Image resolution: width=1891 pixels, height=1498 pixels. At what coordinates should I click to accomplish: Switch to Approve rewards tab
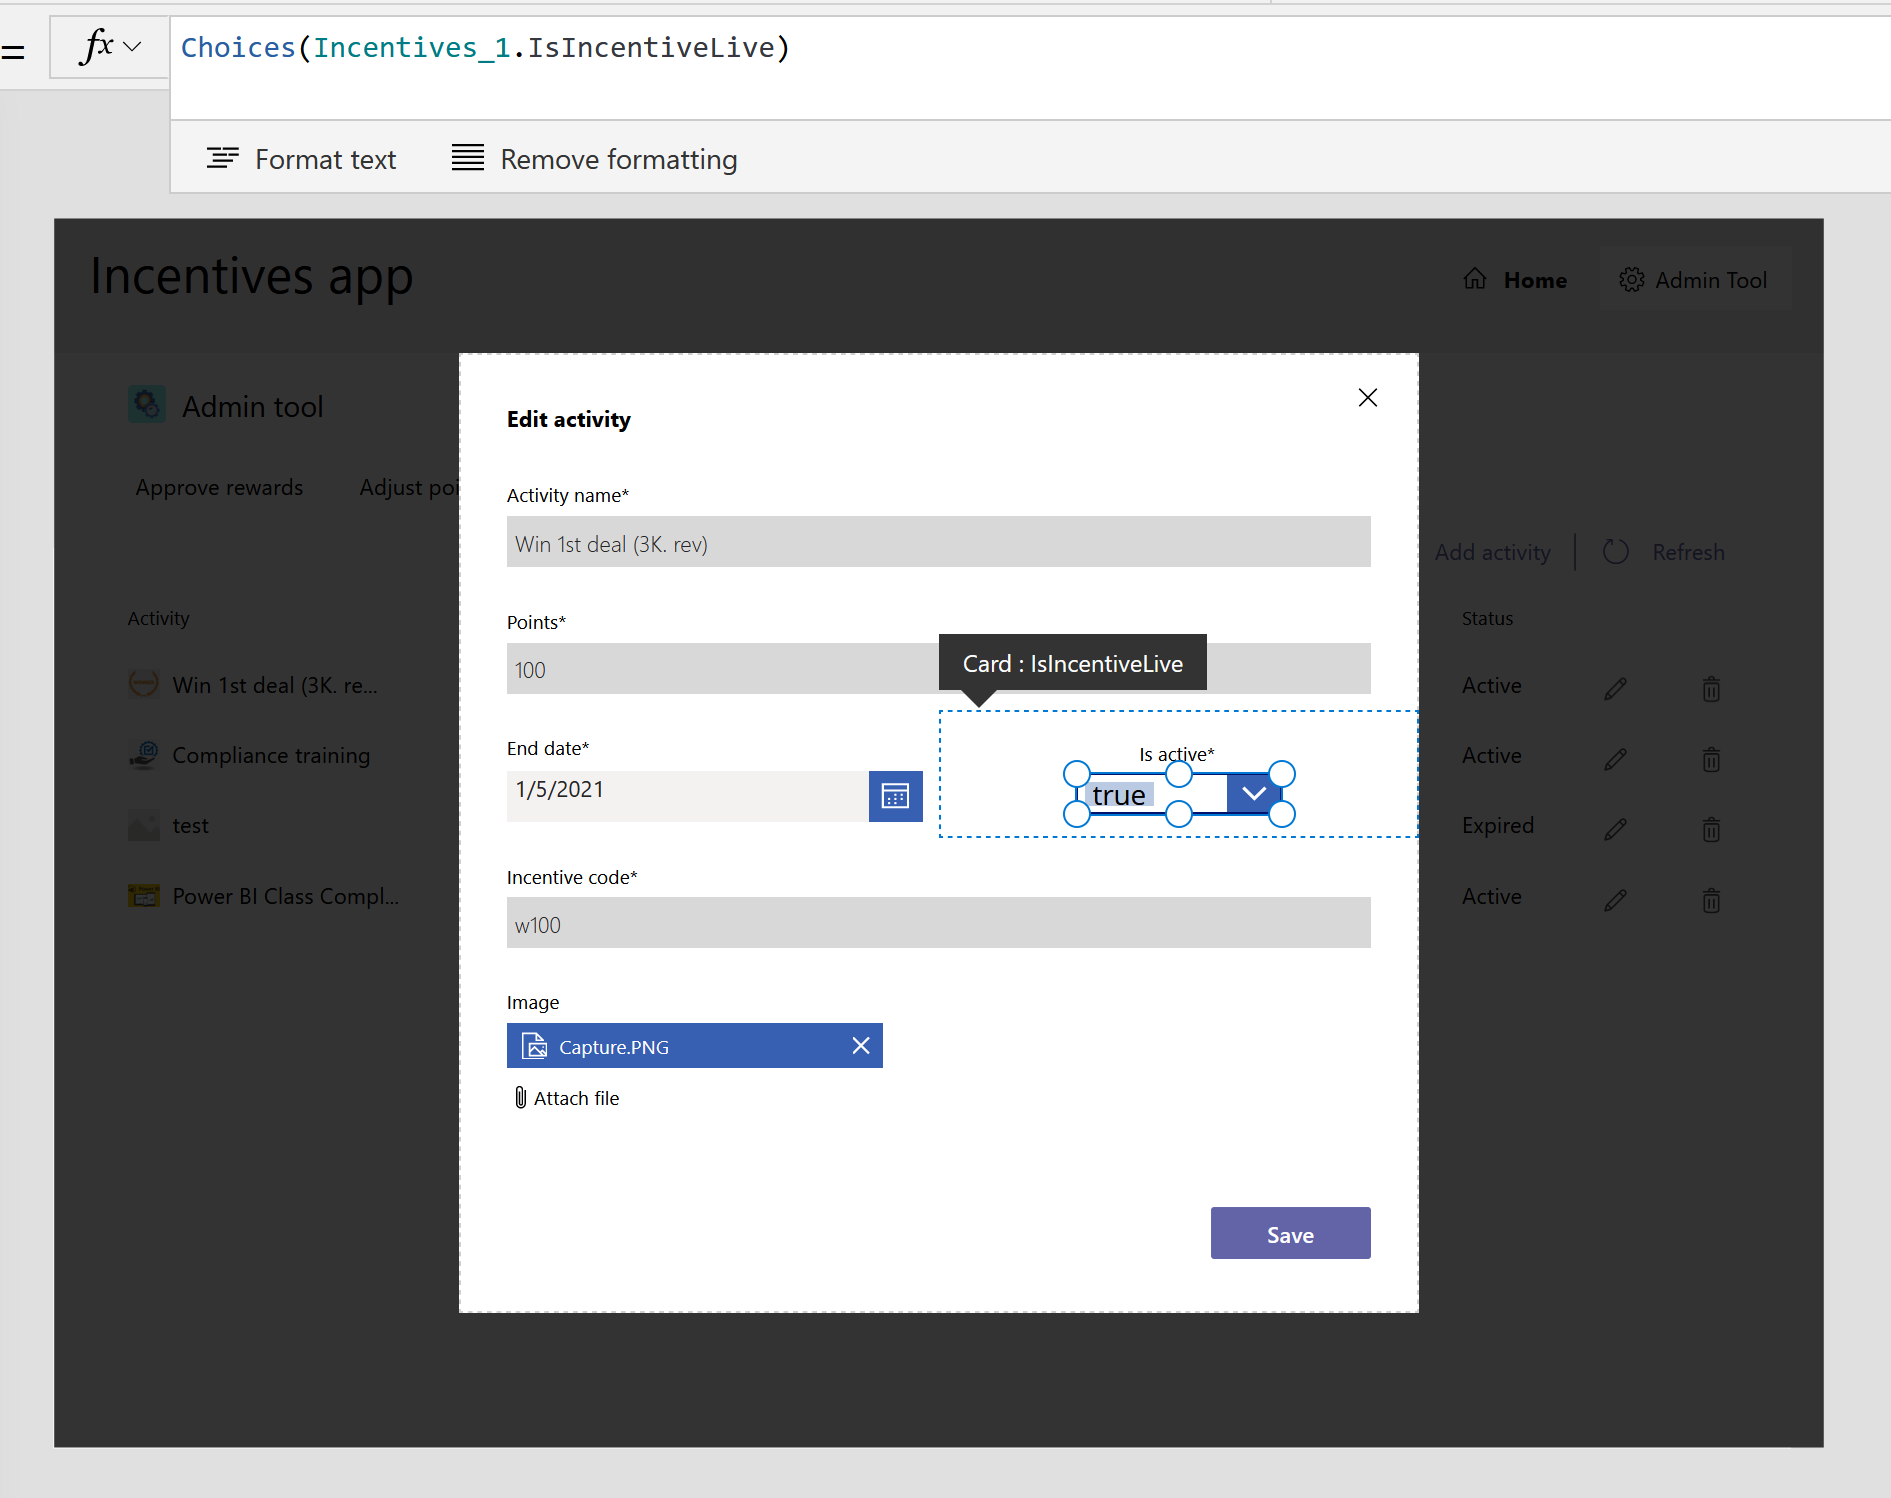(219, 487)
